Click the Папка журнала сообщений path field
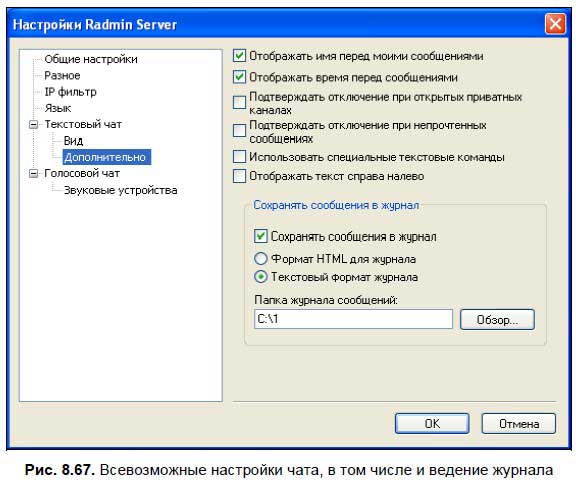Viewport: 576px width, 485px height. (x=353, y=319)
